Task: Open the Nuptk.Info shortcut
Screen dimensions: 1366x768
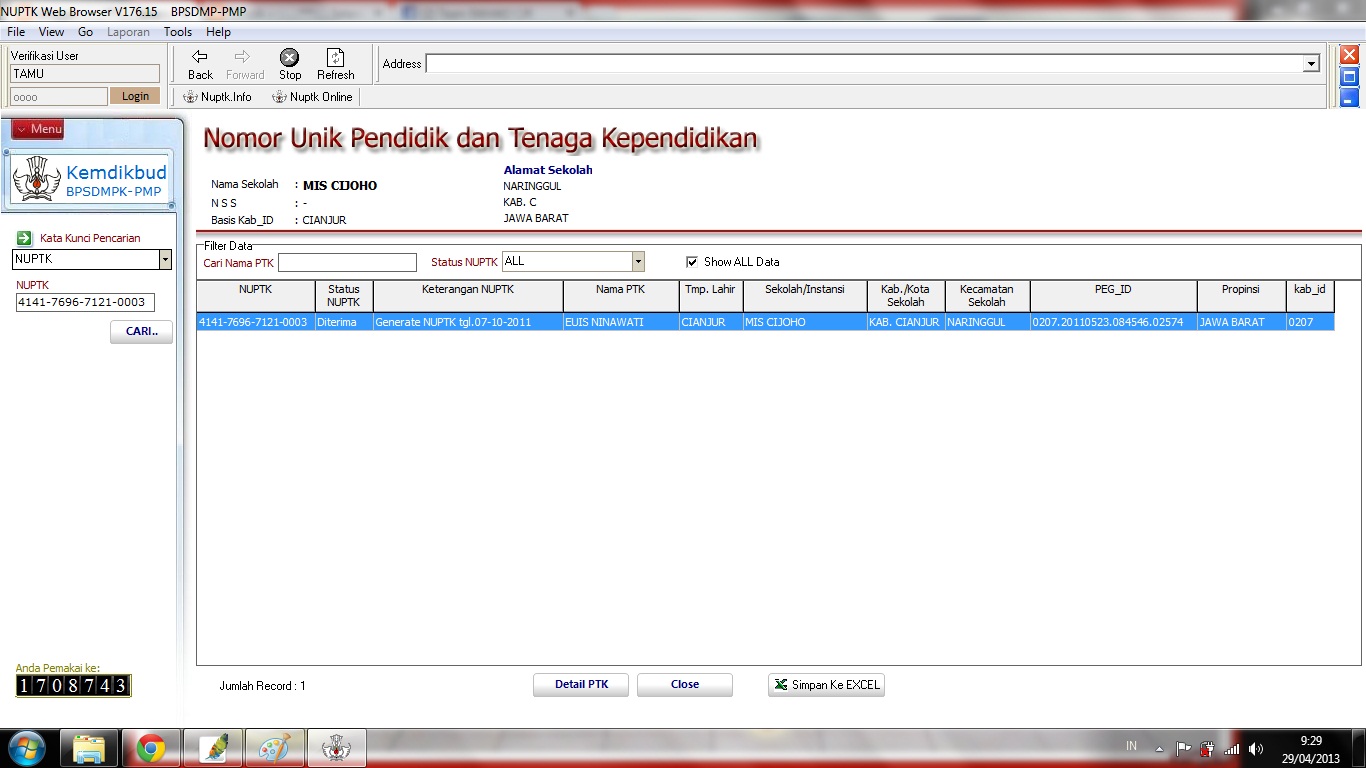Action: coord(217,97)
